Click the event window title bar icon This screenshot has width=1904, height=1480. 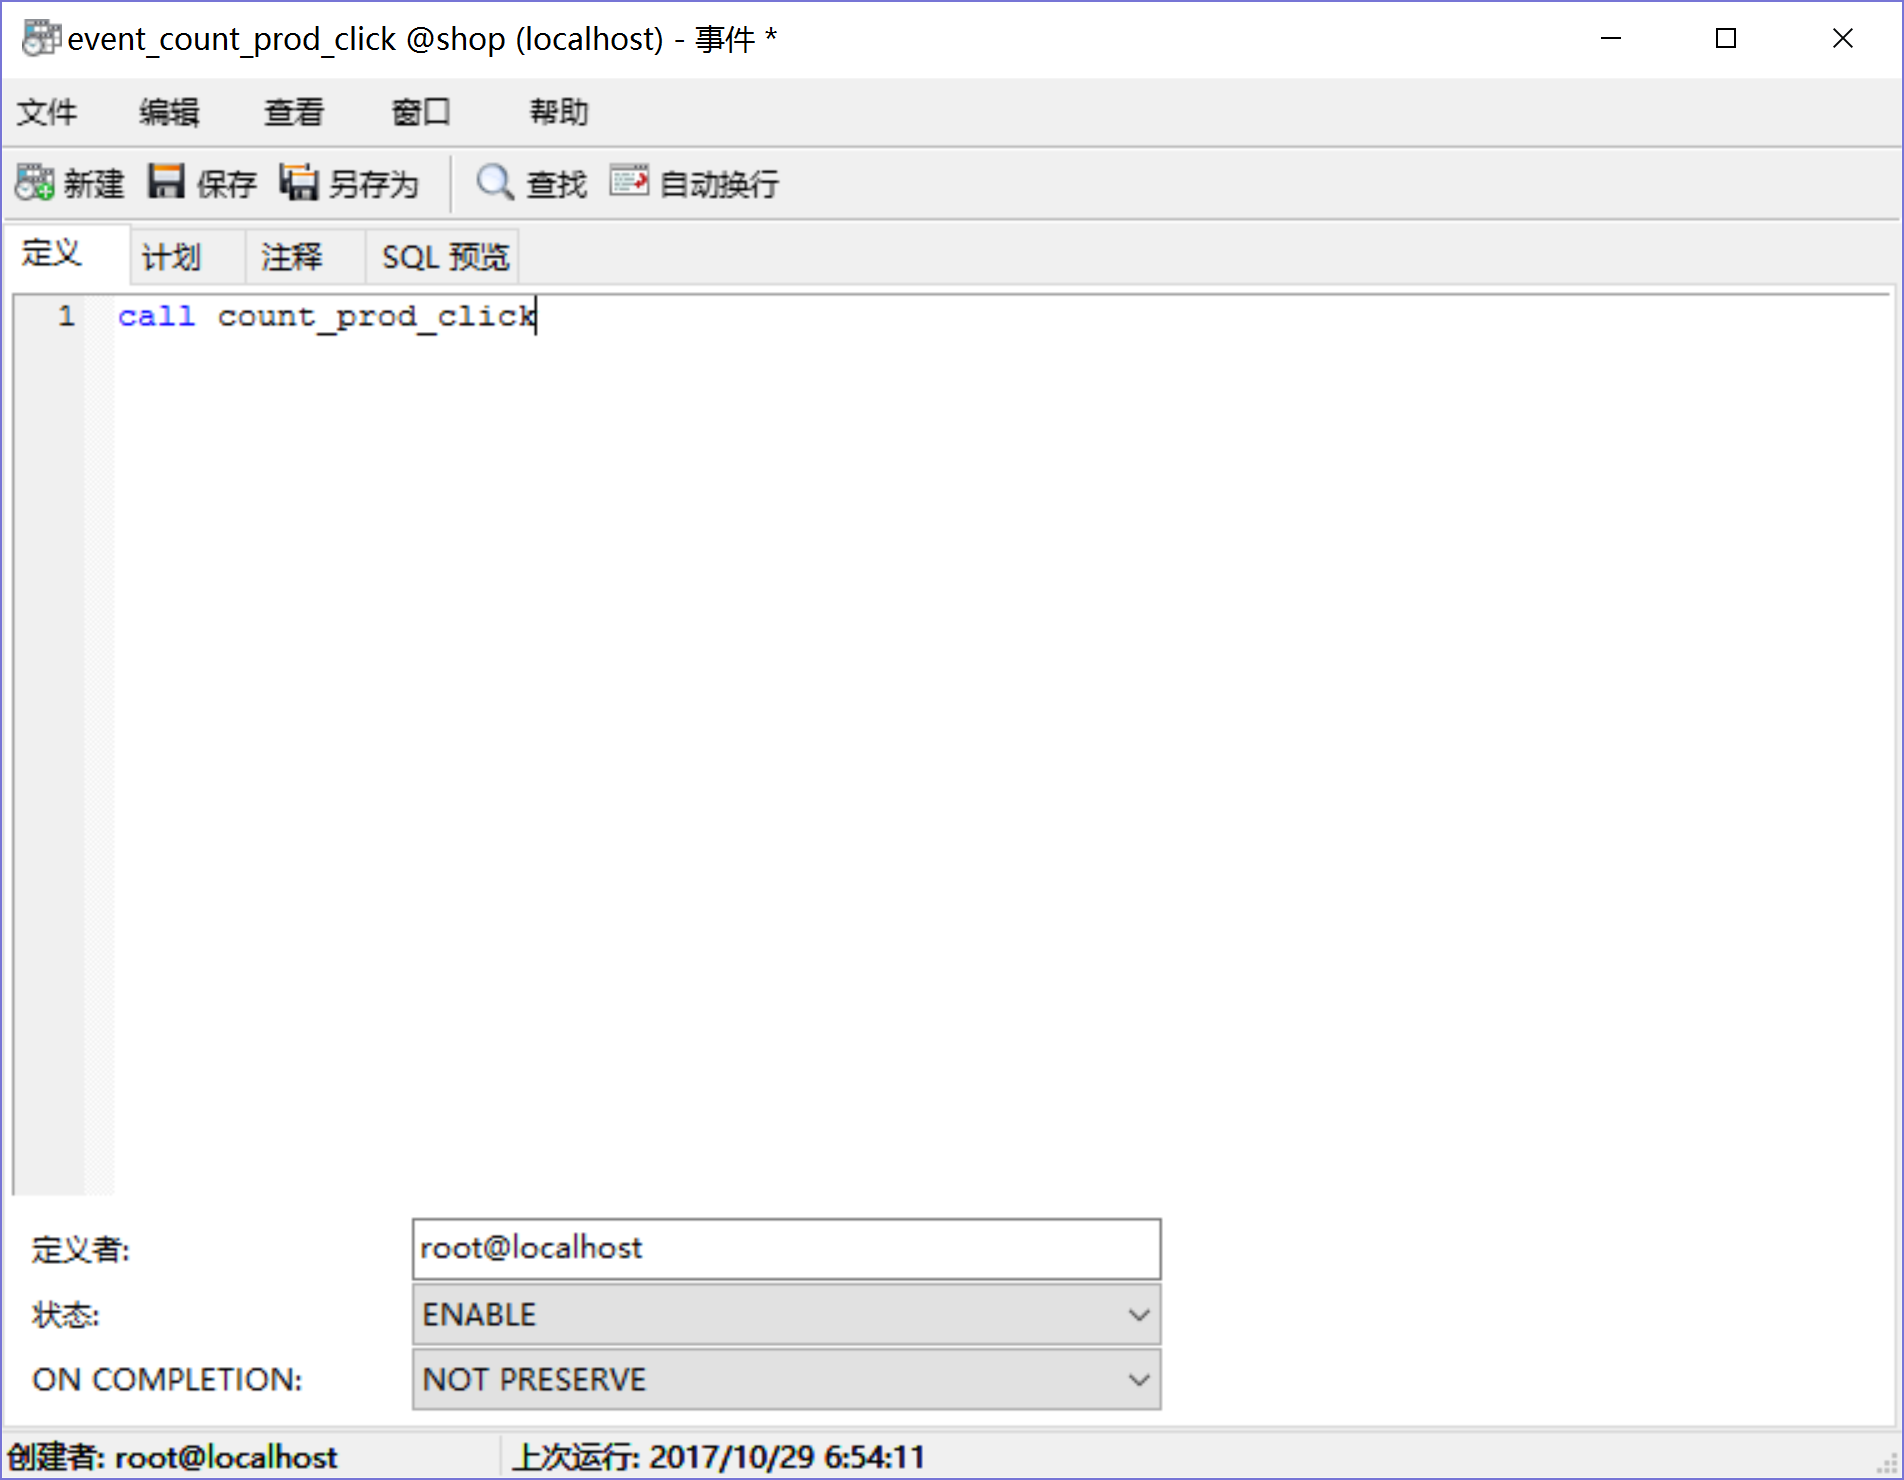click(x=41, y=38)
